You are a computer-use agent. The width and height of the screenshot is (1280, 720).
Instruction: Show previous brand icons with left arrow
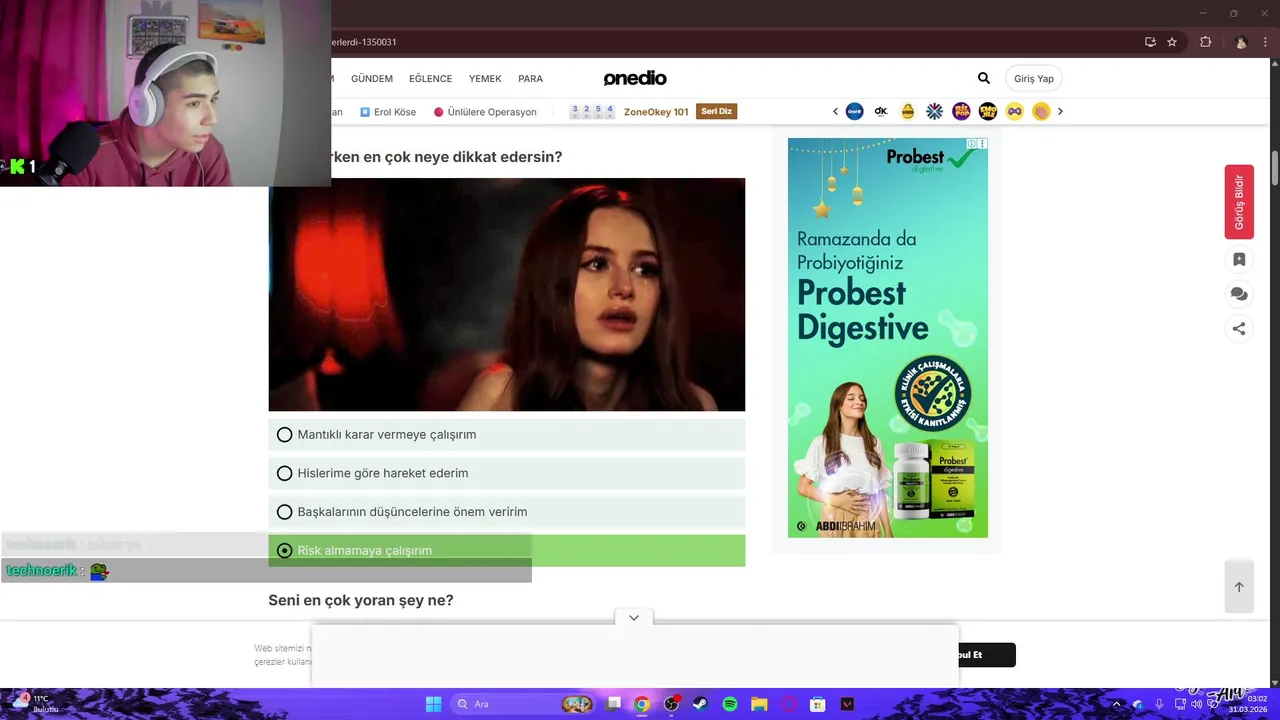coord(835,111)
